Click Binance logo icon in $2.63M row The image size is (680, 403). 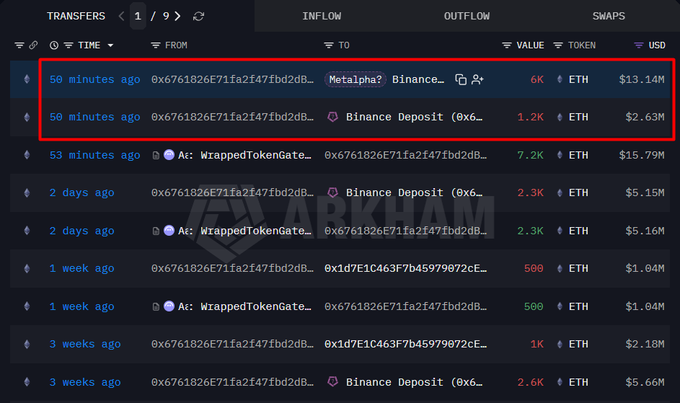[x=333, y=117]
